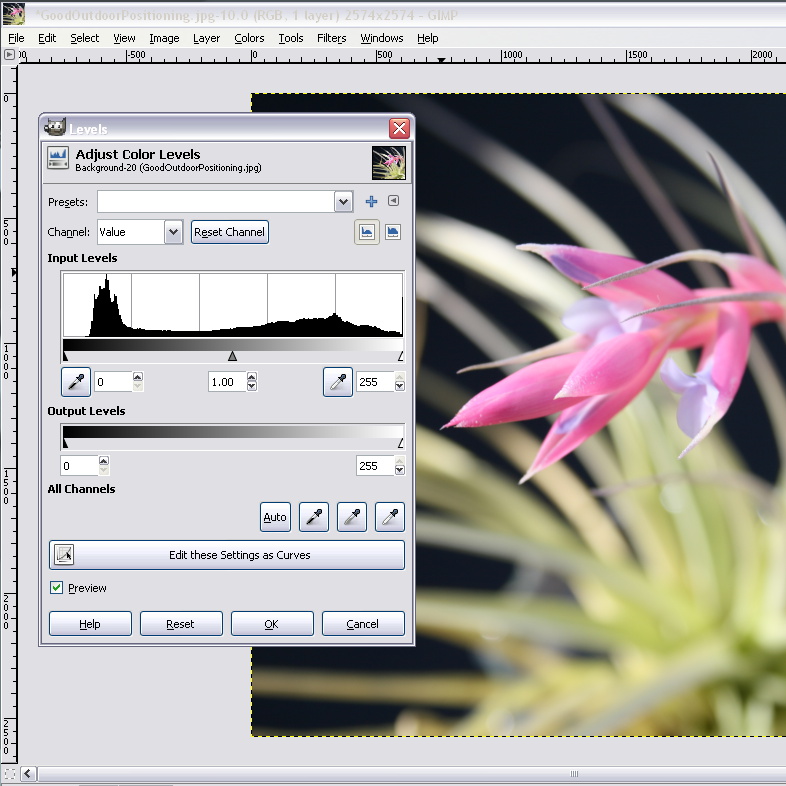
Task: Click the curves icon on Edit Settings button
Action: pyautogui.click(x=64, y=555)
